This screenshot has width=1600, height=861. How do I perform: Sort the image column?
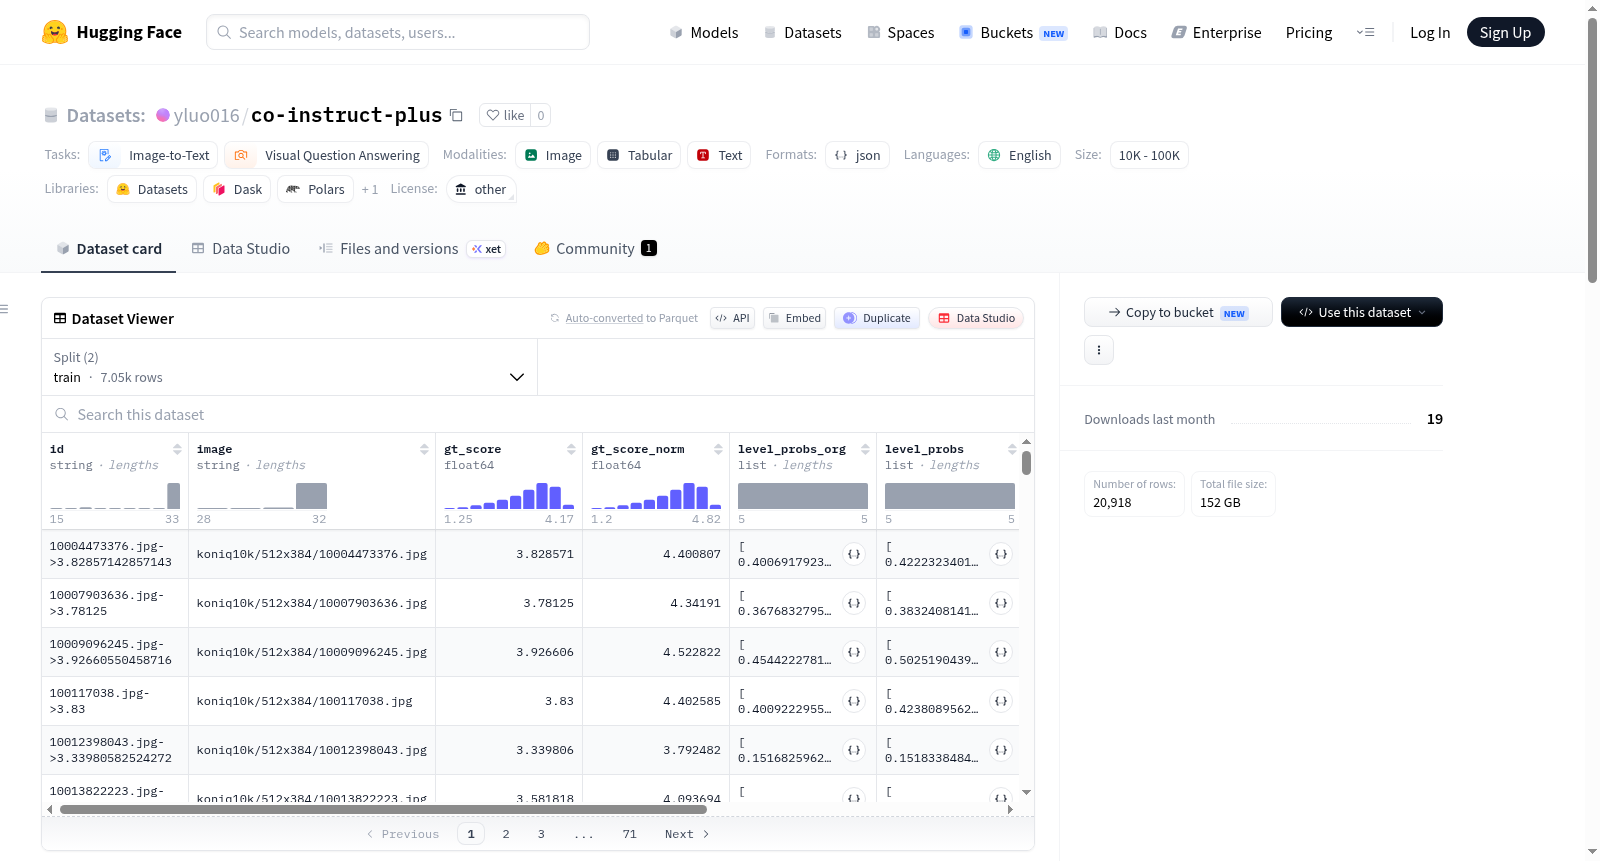tap(424, 449)
